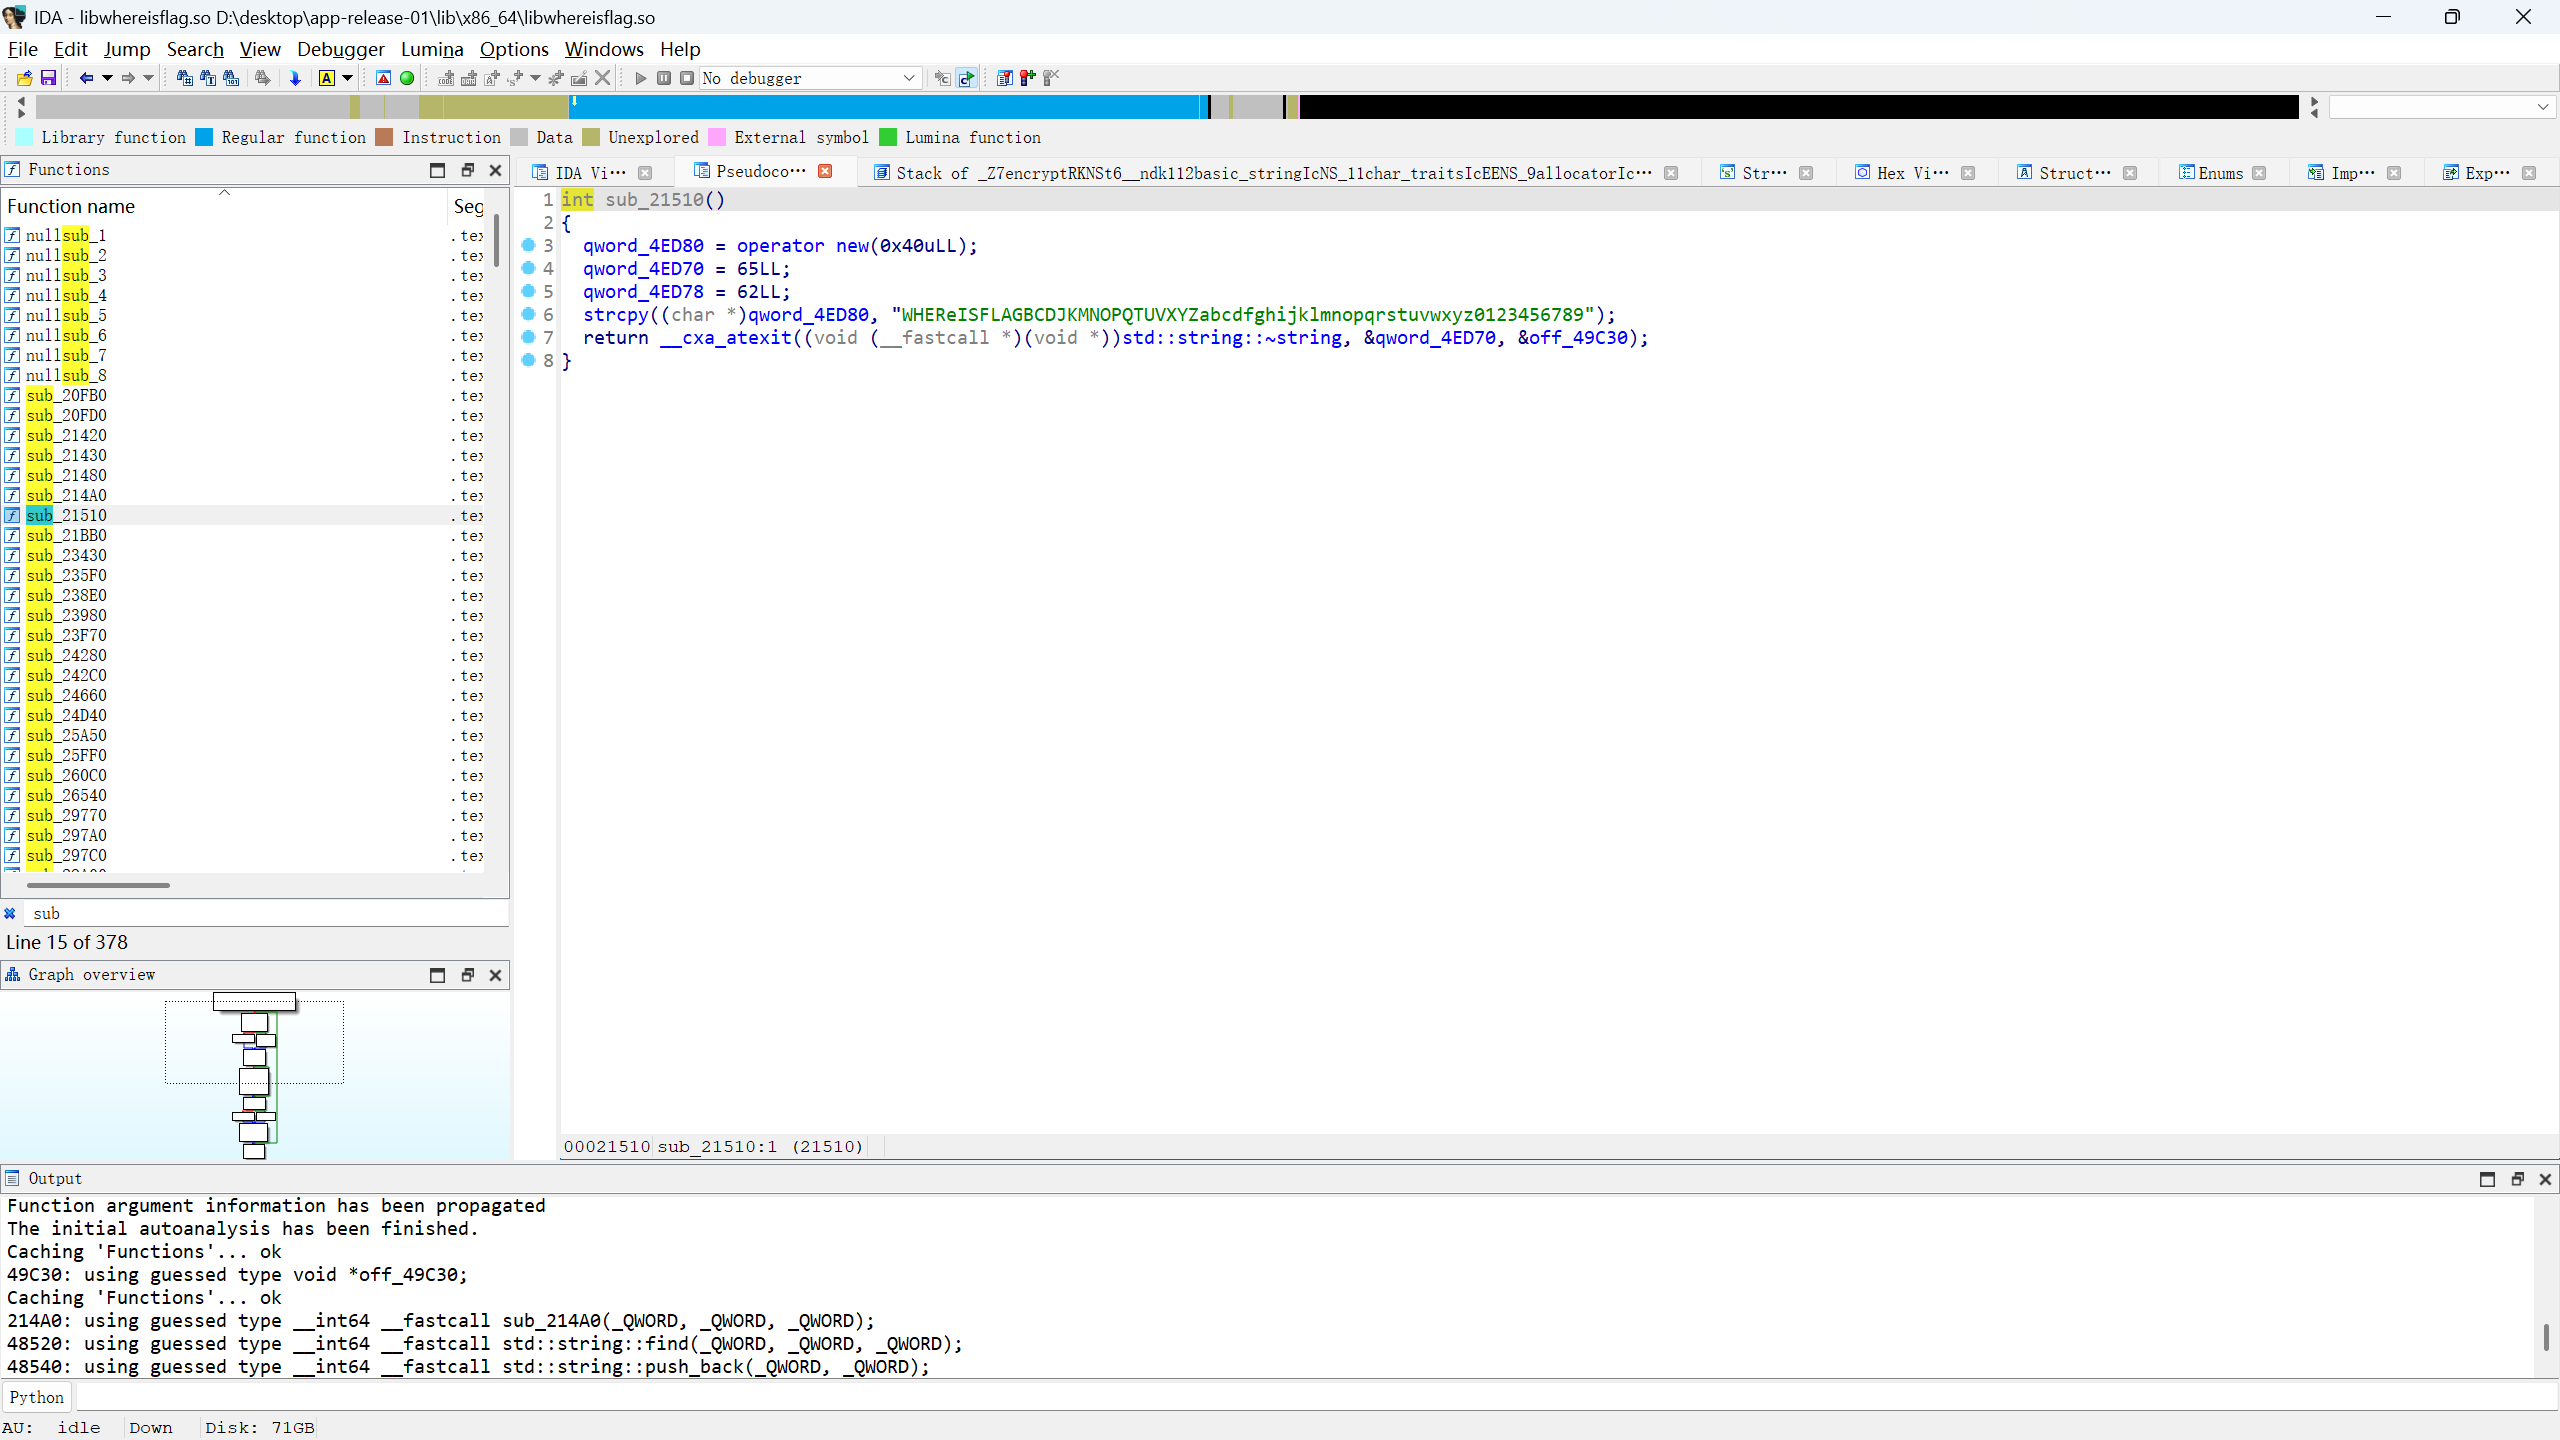Click the green circle toolbar icon
This screenshot has width=2560, height=1440.
(407, 78)
